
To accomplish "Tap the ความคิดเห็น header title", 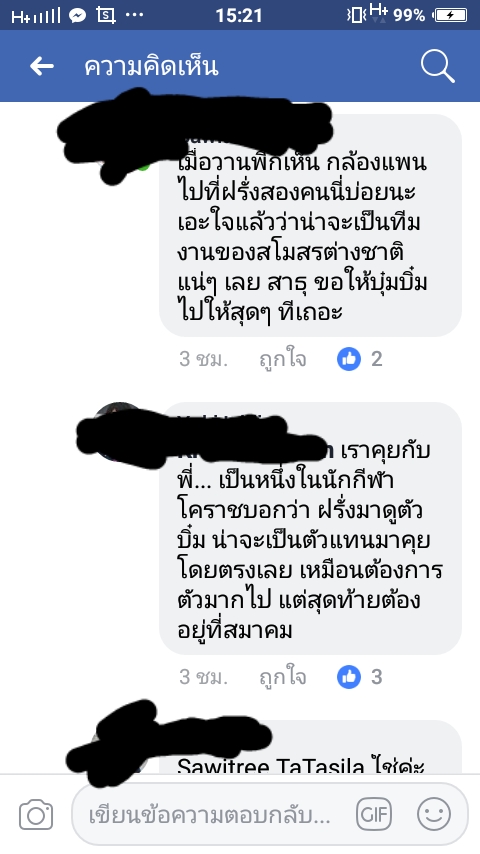I will 151,66.
